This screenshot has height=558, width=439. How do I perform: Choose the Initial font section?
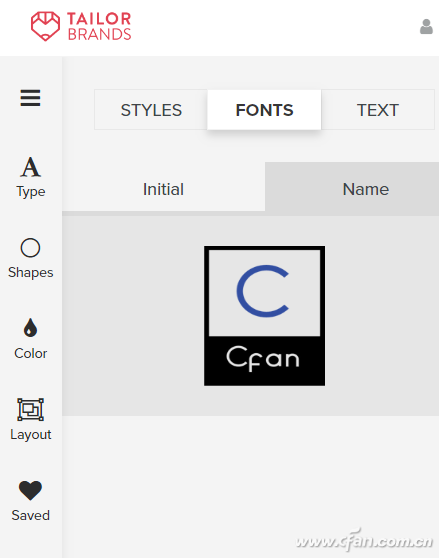[x=164, y=189]
